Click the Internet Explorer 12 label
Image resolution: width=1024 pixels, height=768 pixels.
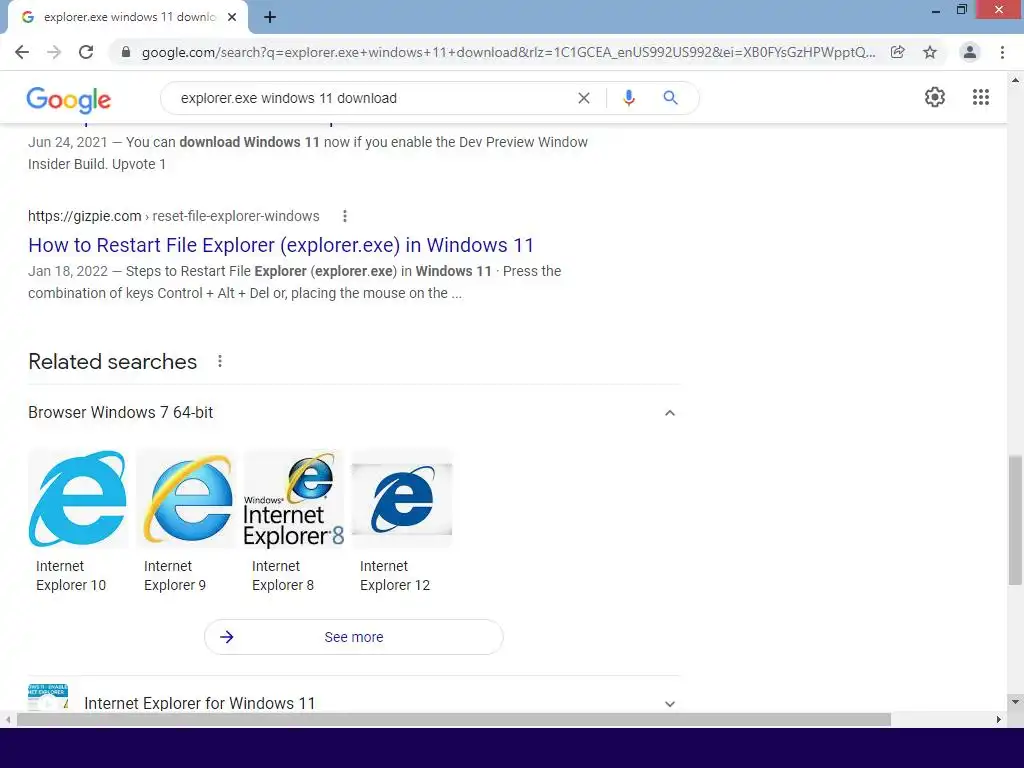click(x=395, y=575)
